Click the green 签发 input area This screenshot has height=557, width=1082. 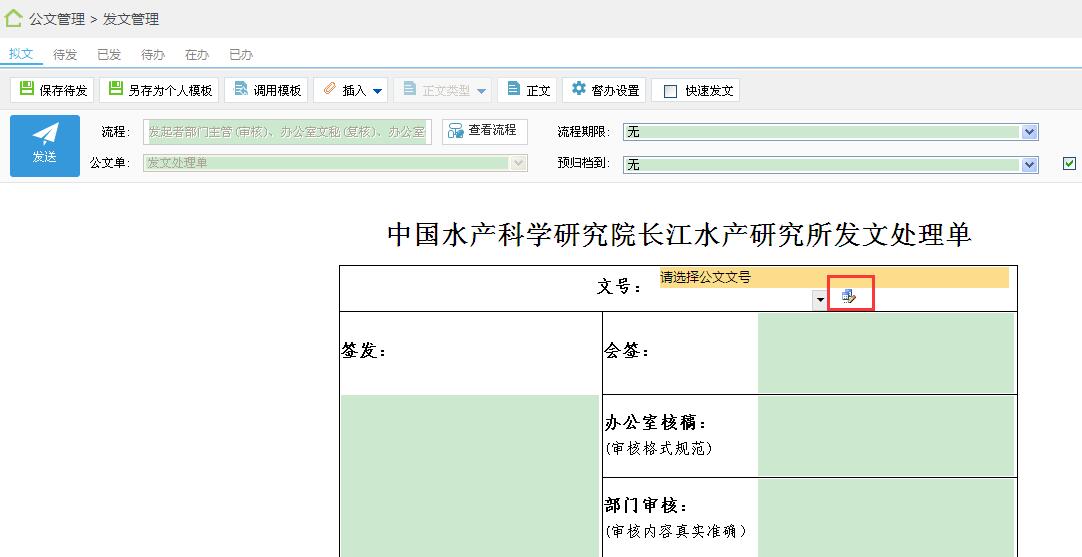470,476
